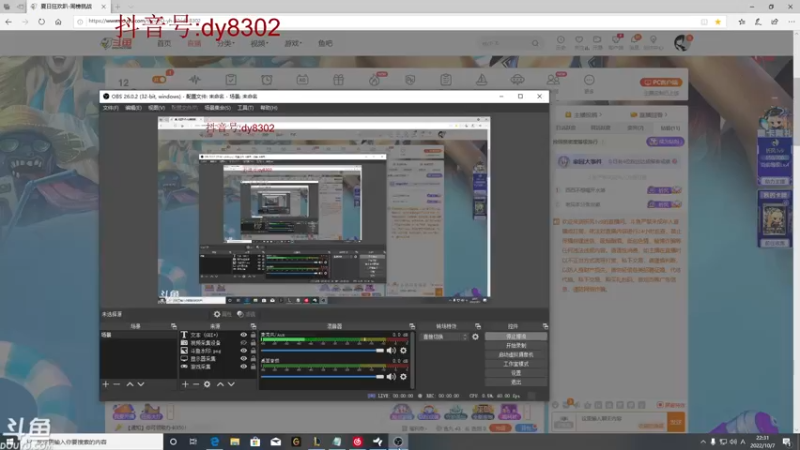Pop out the Audio Mixer dock panel
Screen dimensions: 800x450
click(x=412, y=326)
